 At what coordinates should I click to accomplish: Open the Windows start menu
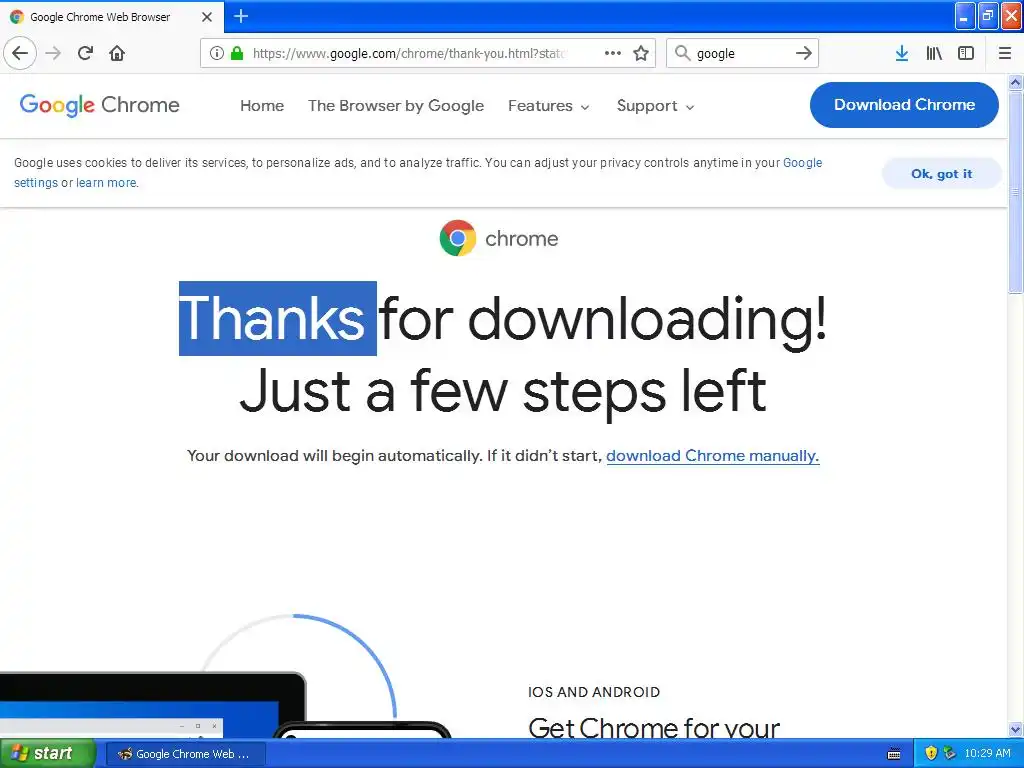coord(47,754)
